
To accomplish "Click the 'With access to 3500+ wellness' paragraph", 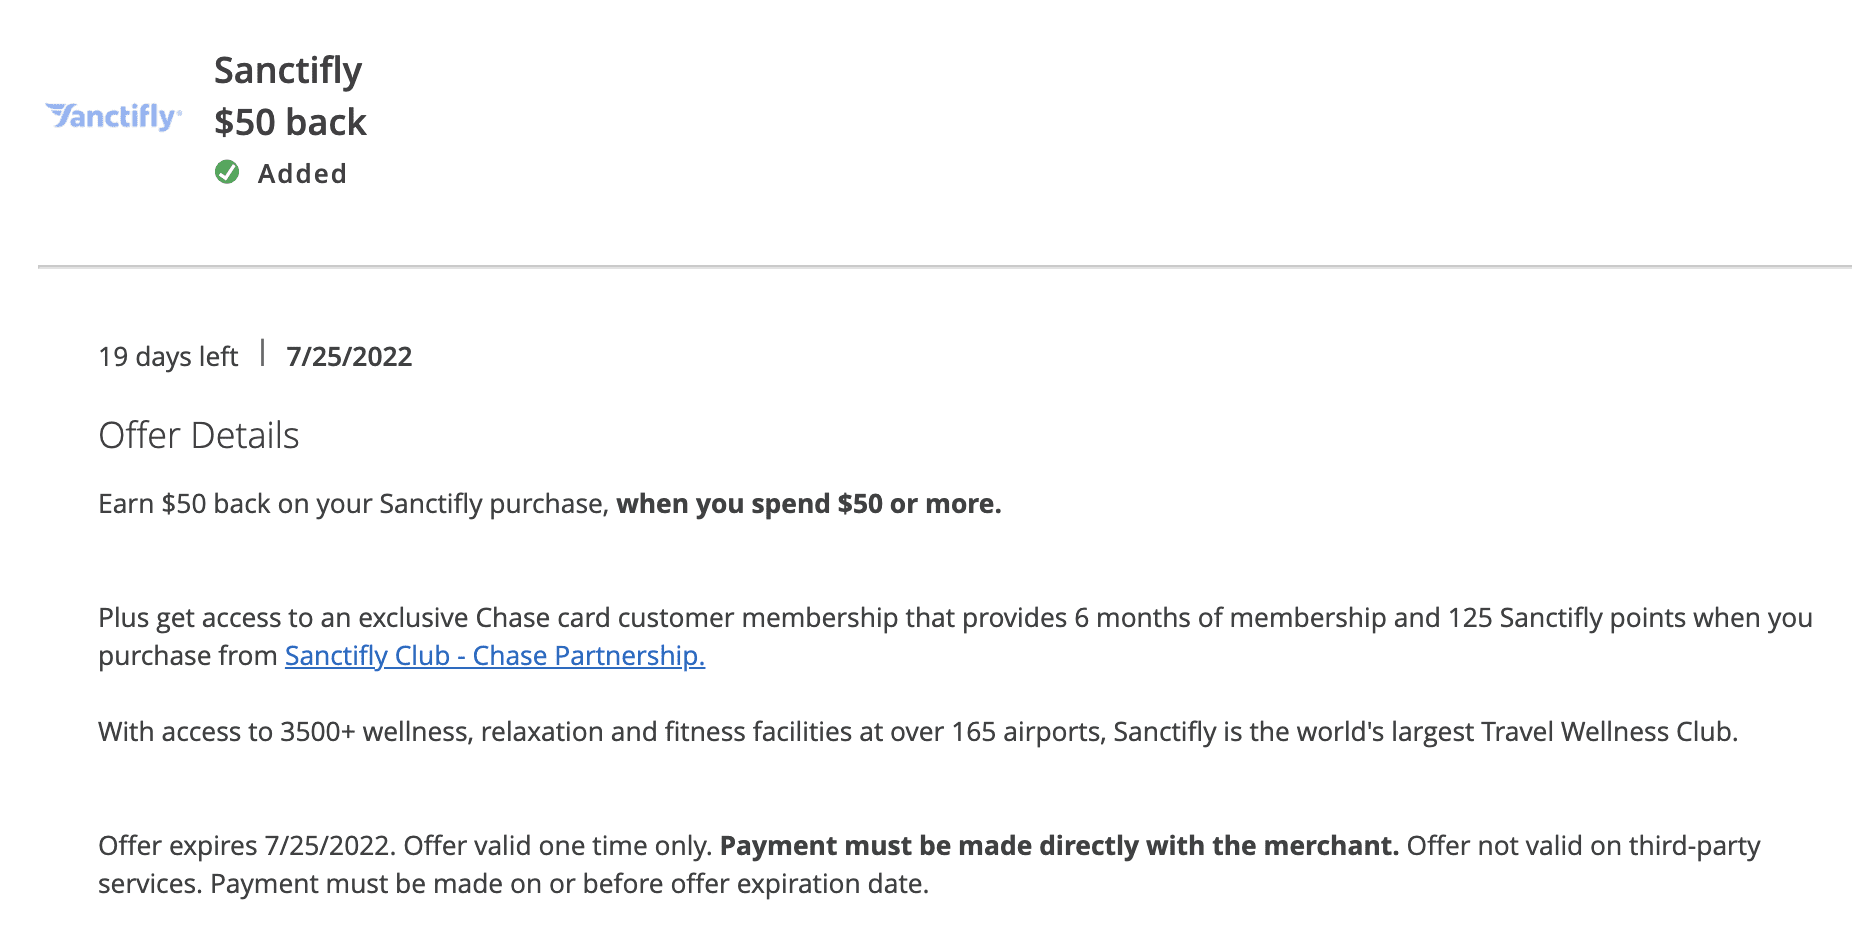I will click(918, 732).
